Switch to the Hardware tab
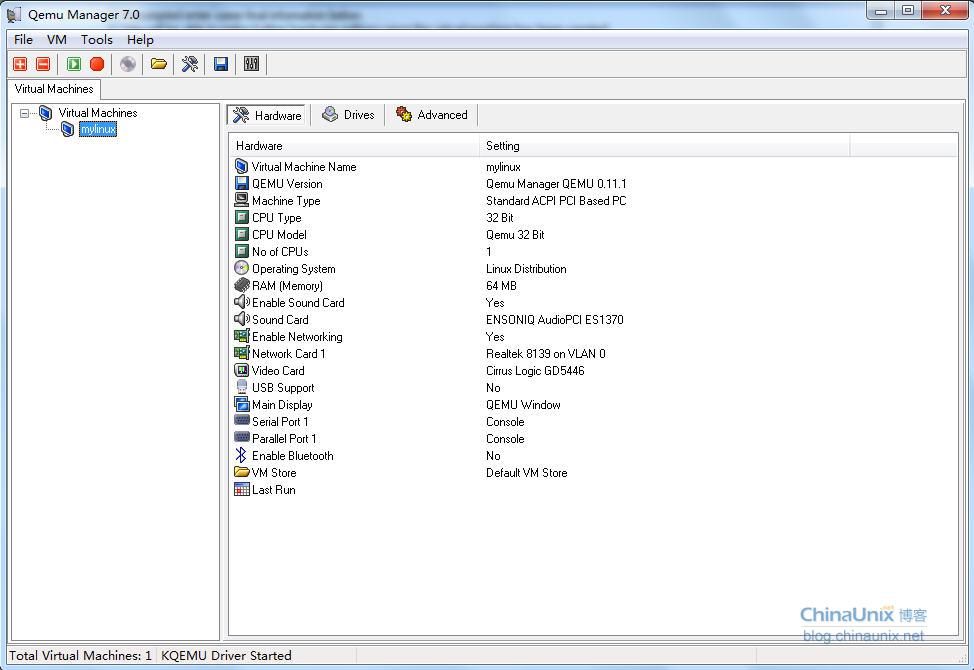 coord(267,115)
